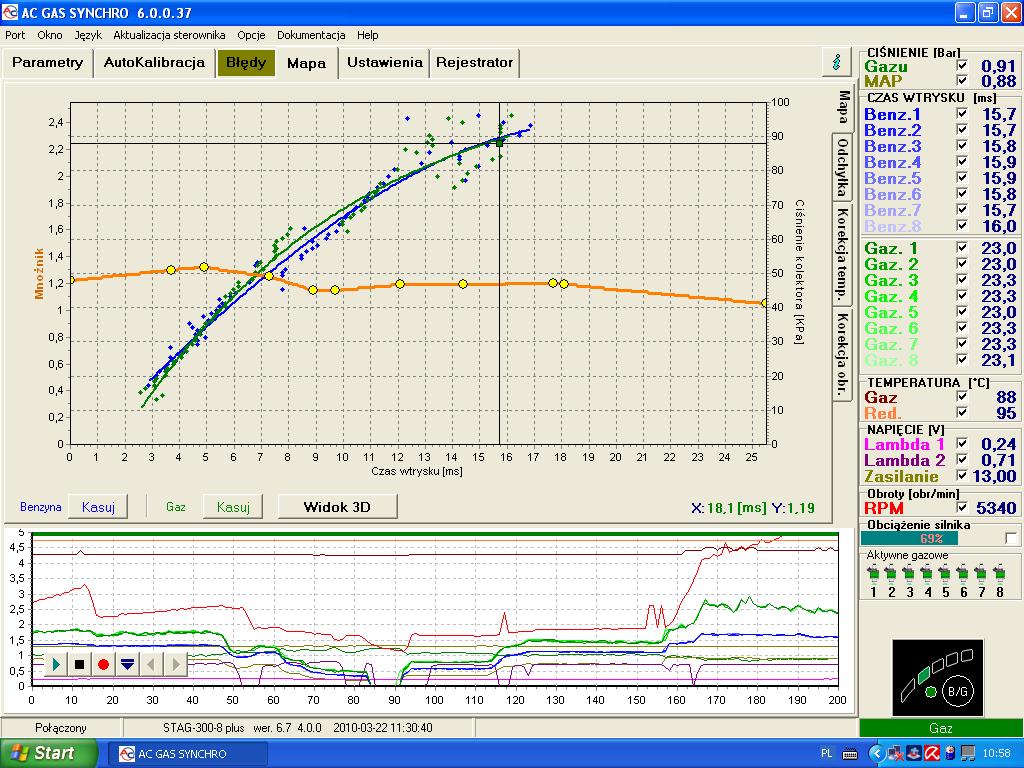Viewport: 1024px width, 768px height.
Task: Select gas injector icon number 5
Action: 946,574
